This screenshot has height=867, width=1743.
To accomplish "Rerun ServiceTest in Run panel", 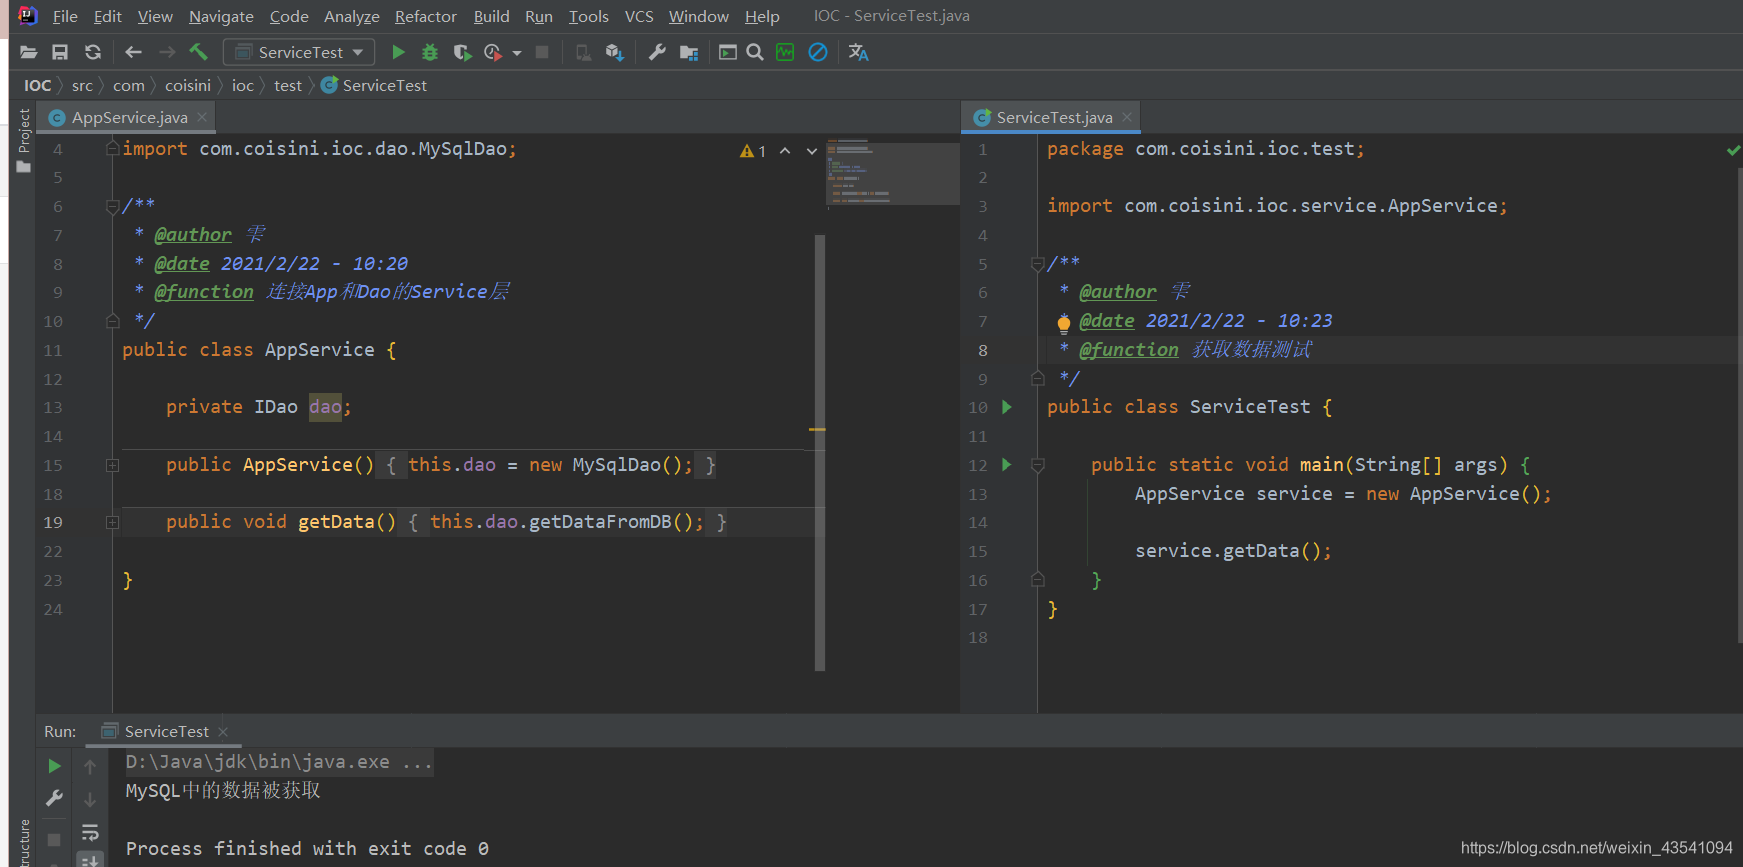I will point(55,766).
